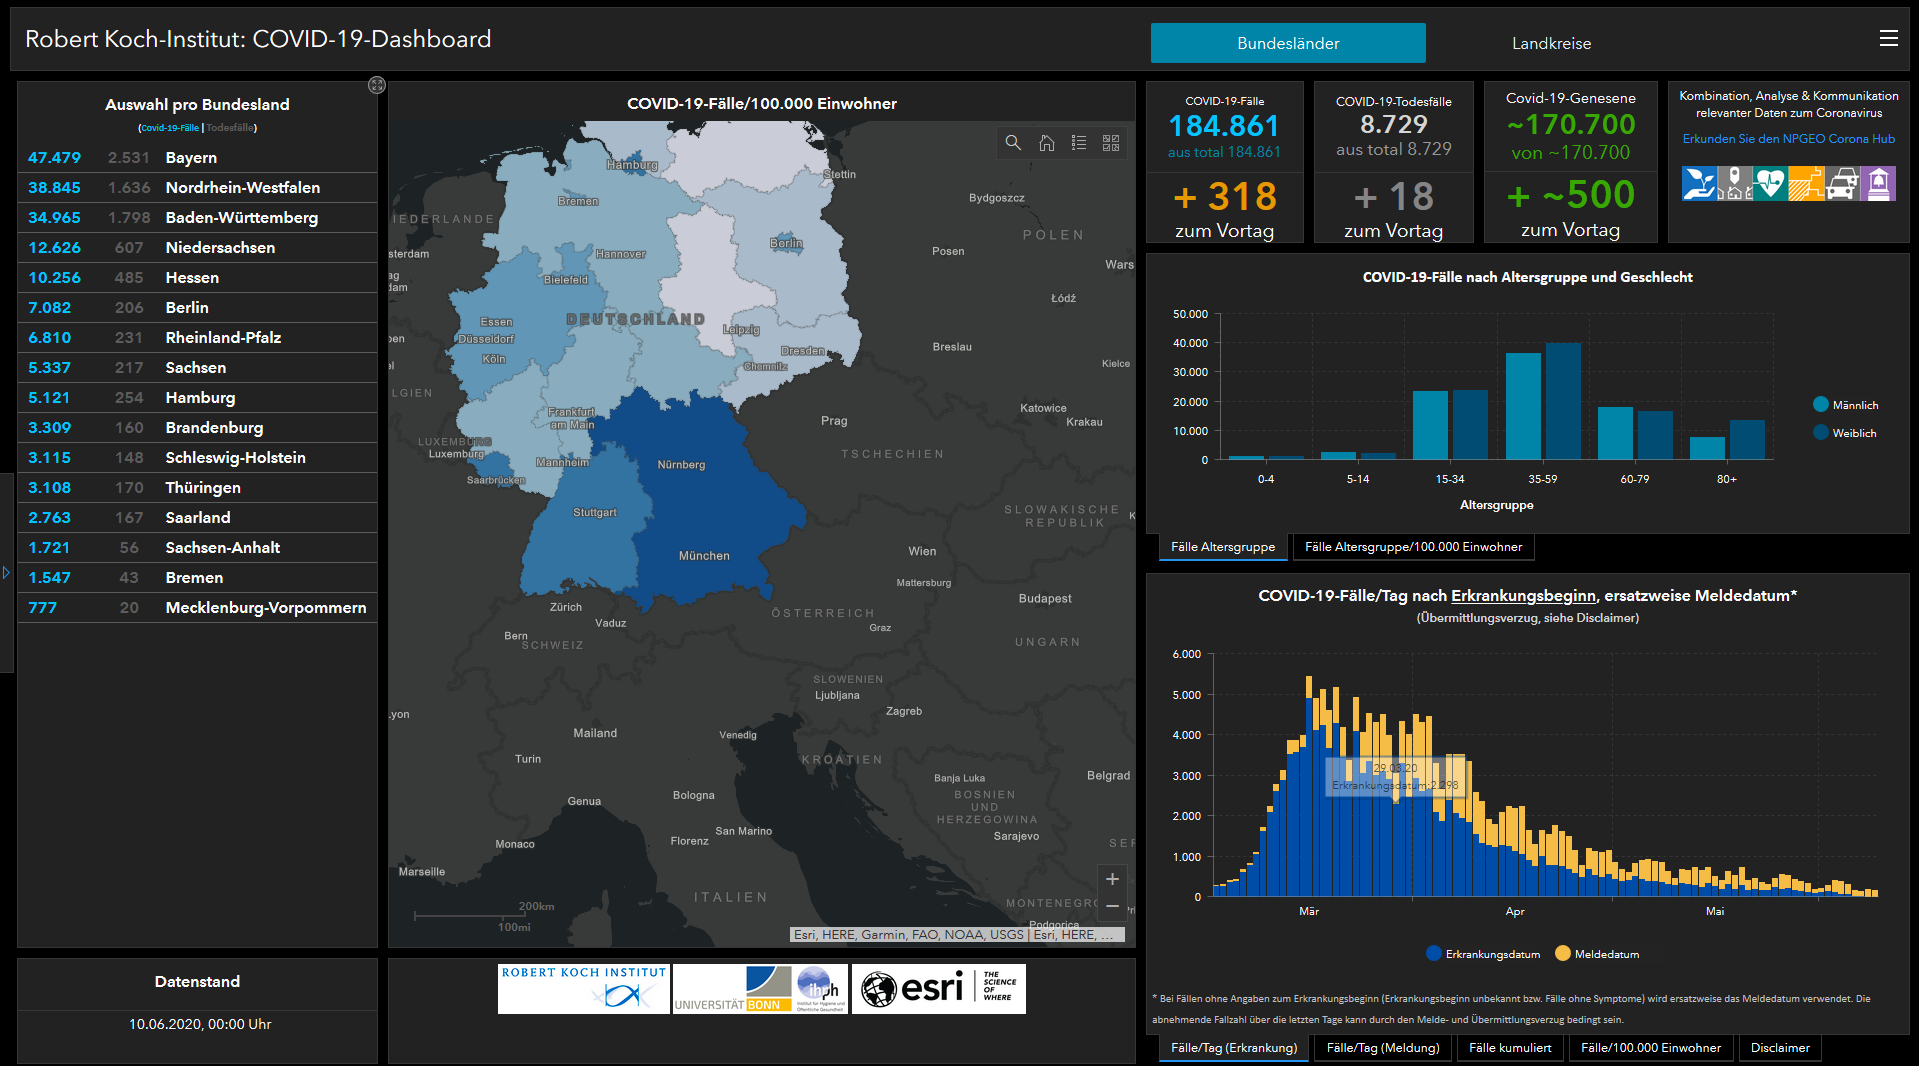Hide the Meldedatum series in daily chart
1919x1066 pixels.
click(x=1597, y=954)
